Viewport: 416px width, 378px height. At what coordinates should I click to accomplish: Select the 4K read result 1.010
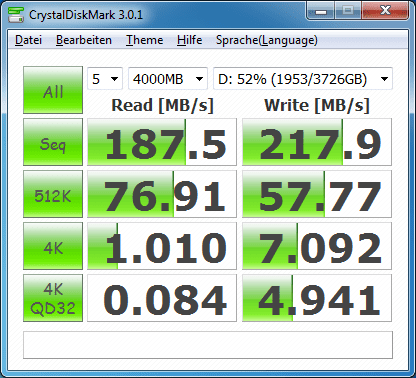[x=162, y=246]
